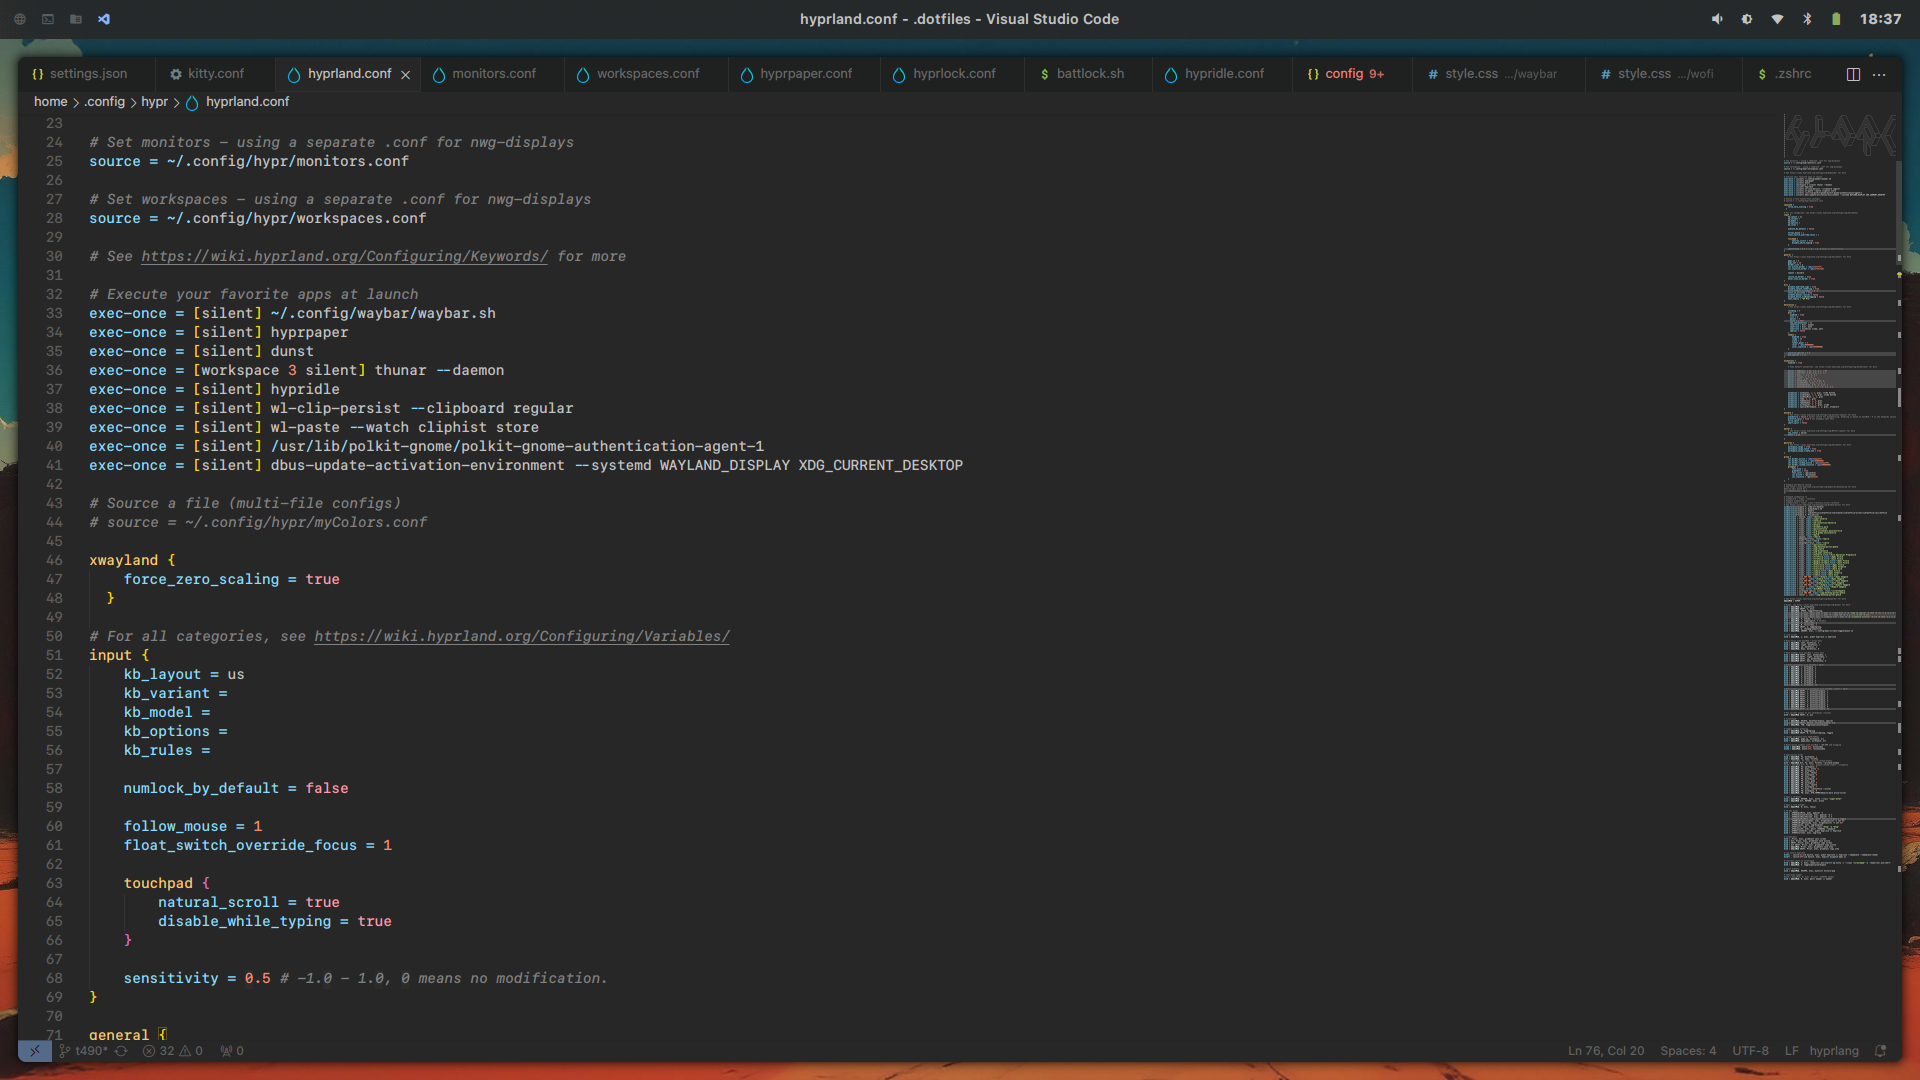Click the Bluetooth icon in the system tray
Image resolution: width=1920 pixels, height=1080 pixels.
[1807, 18]
